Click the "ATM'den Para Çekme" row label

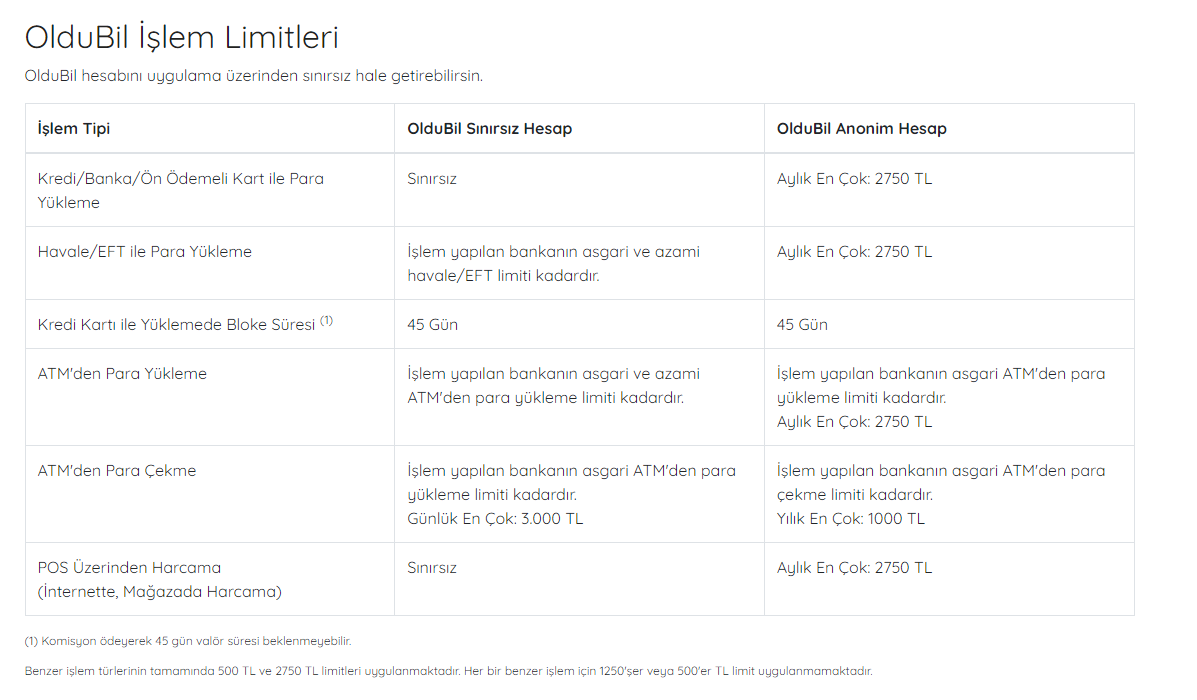[x=116, y=471]
